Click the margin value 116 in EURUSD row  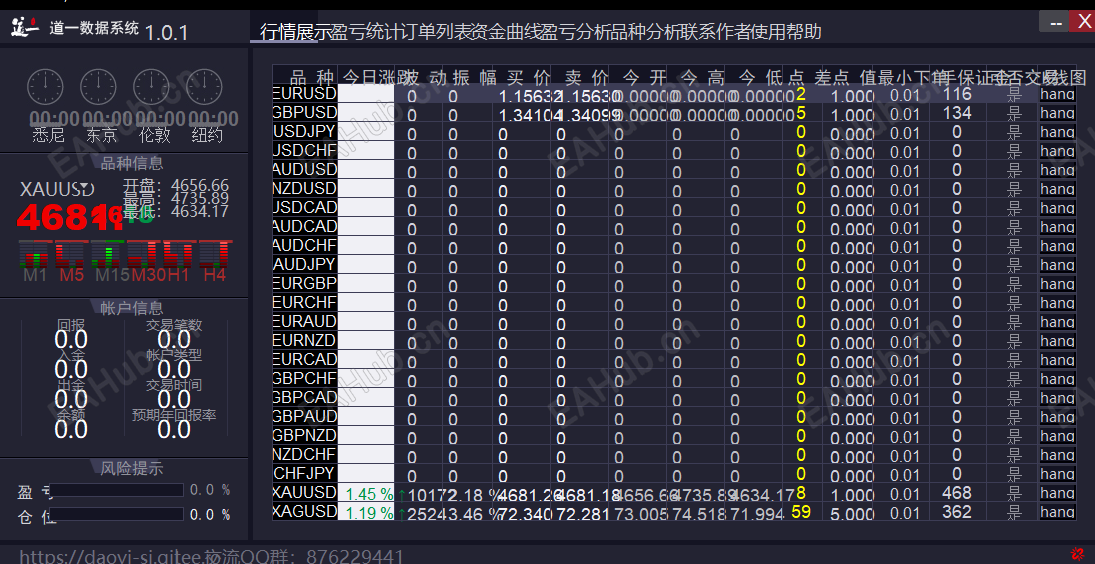click(957, 94)
